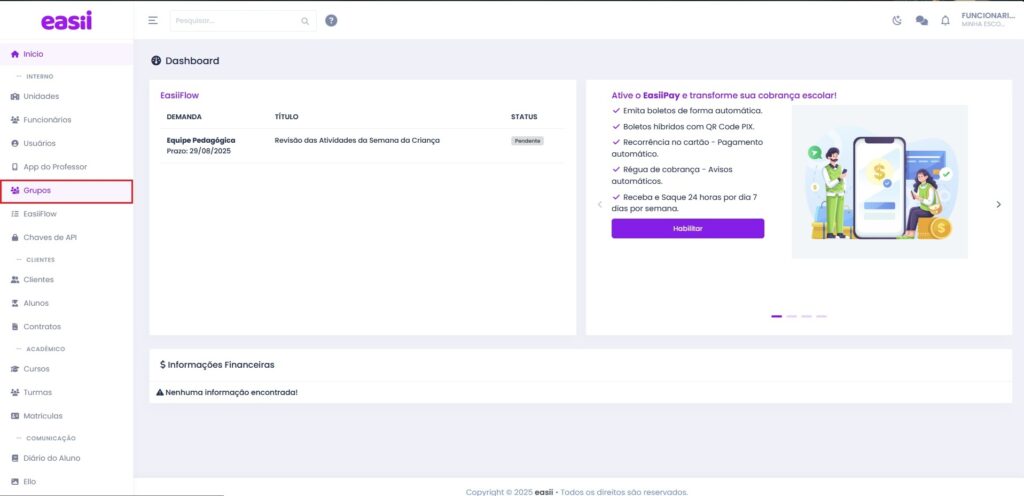Open the help question mark icon
Image resolution: width=1024 pixels, height=496 pixels.
pyautogui.click(x=331, y=20)
